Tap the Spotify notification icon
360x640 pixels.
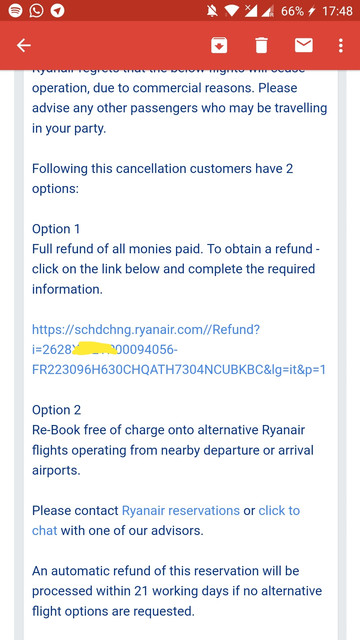[15, 11]
